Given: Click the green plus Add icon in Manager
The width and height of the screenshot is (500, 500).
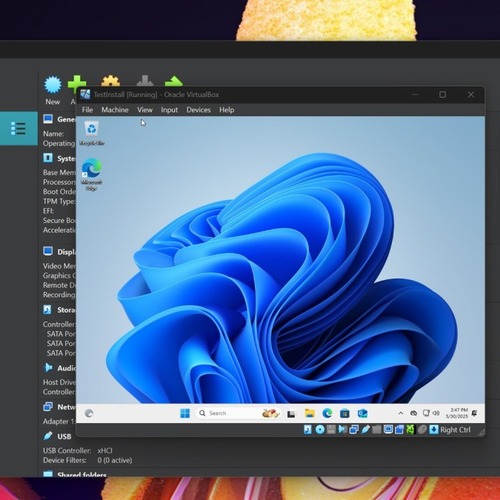Looking at the screenshot, I should point(77,82).
